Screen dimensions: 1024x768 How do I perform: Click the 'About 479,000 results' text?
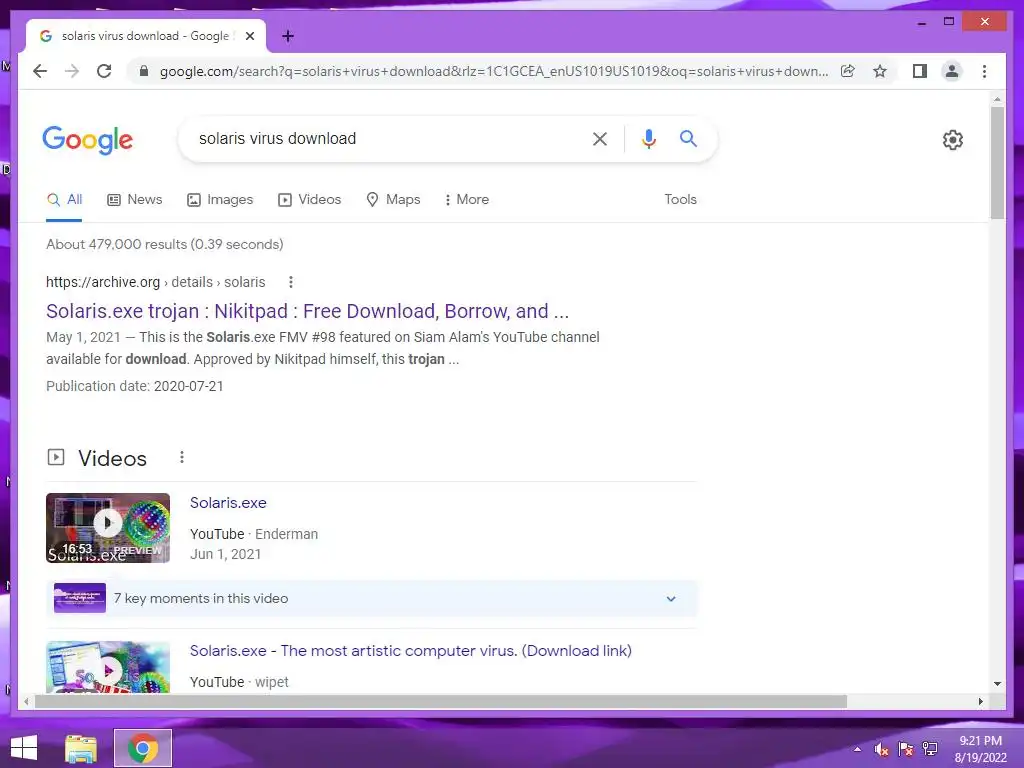(x=165, y=244)
